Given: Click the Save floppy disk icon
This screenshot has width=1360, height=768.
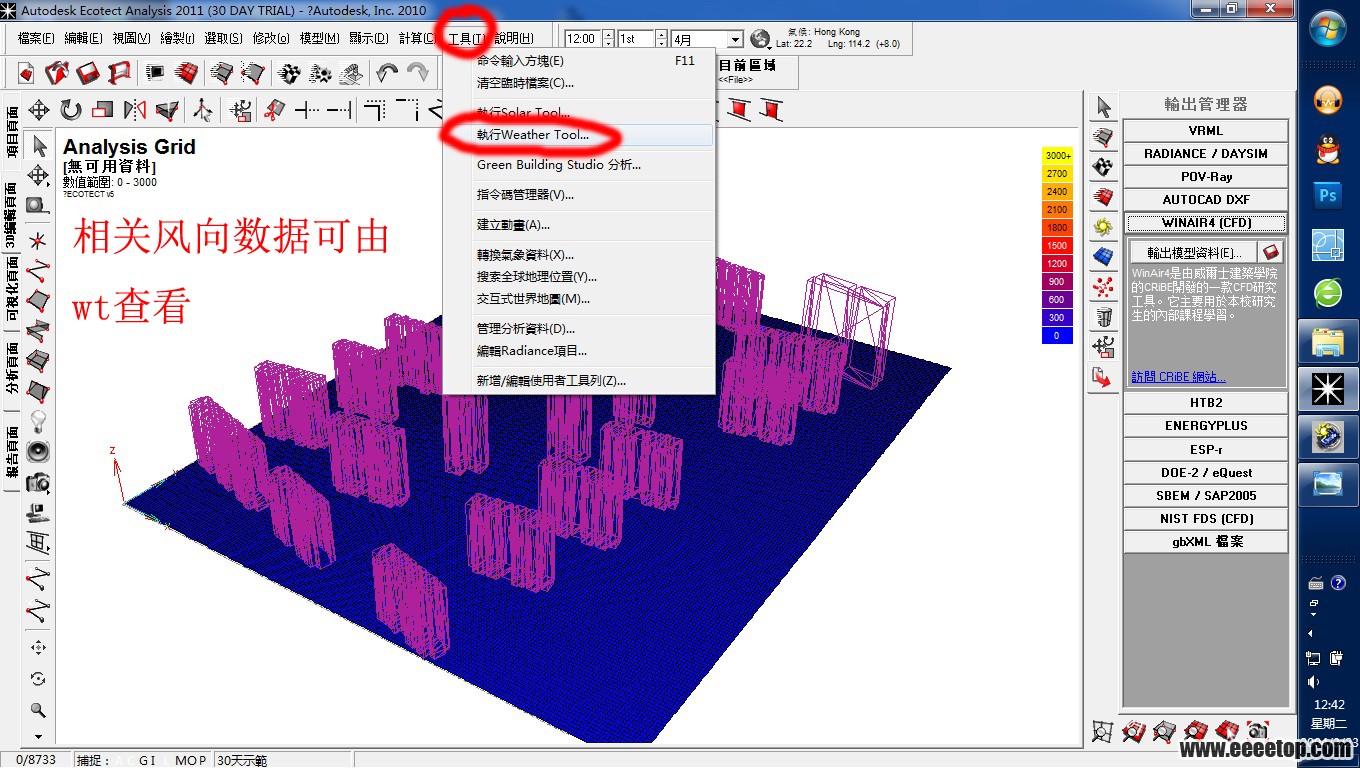Looking at the screenshot, I should click(x=88, y=73).
